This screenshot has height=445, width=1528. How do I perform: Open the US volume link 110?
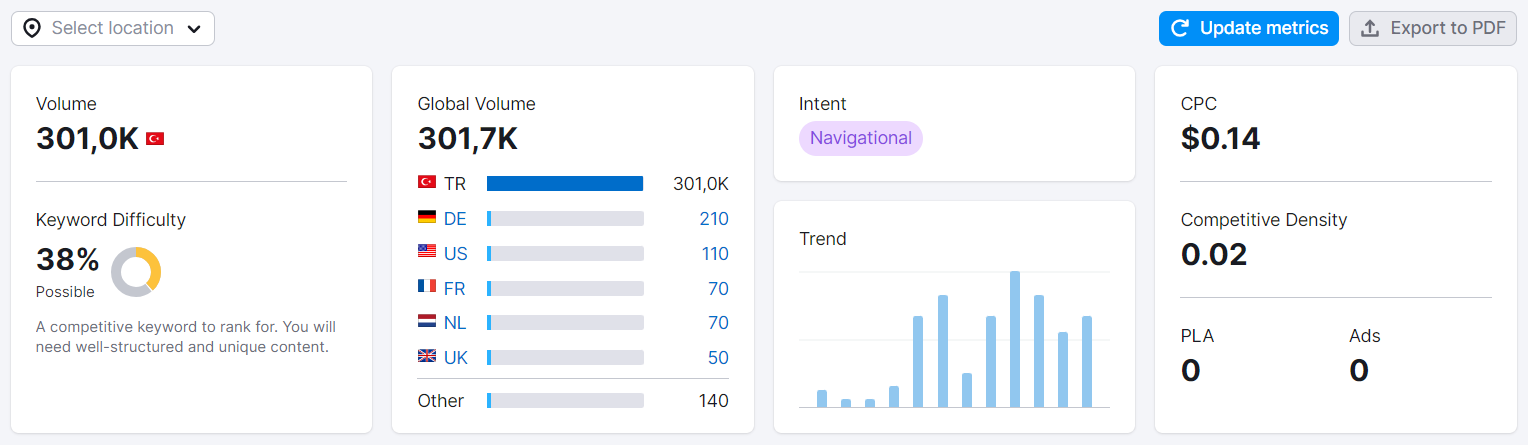click(x=715, y=254)
